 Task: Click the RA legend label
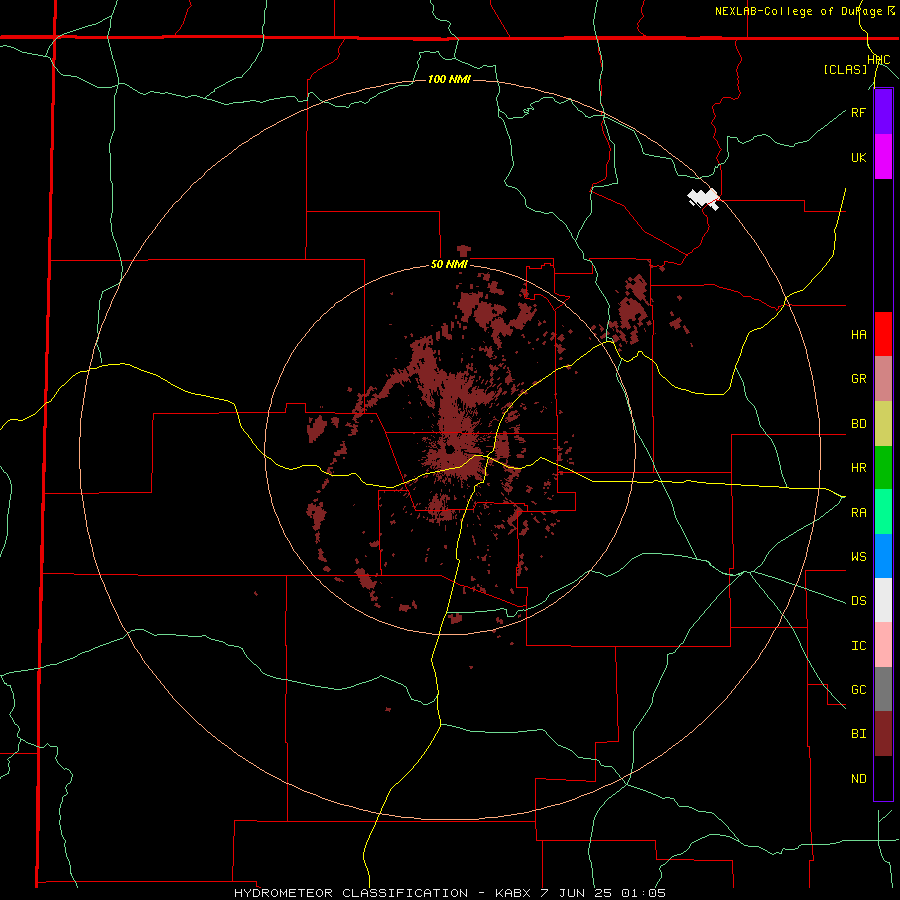click(x=859, y=512)
